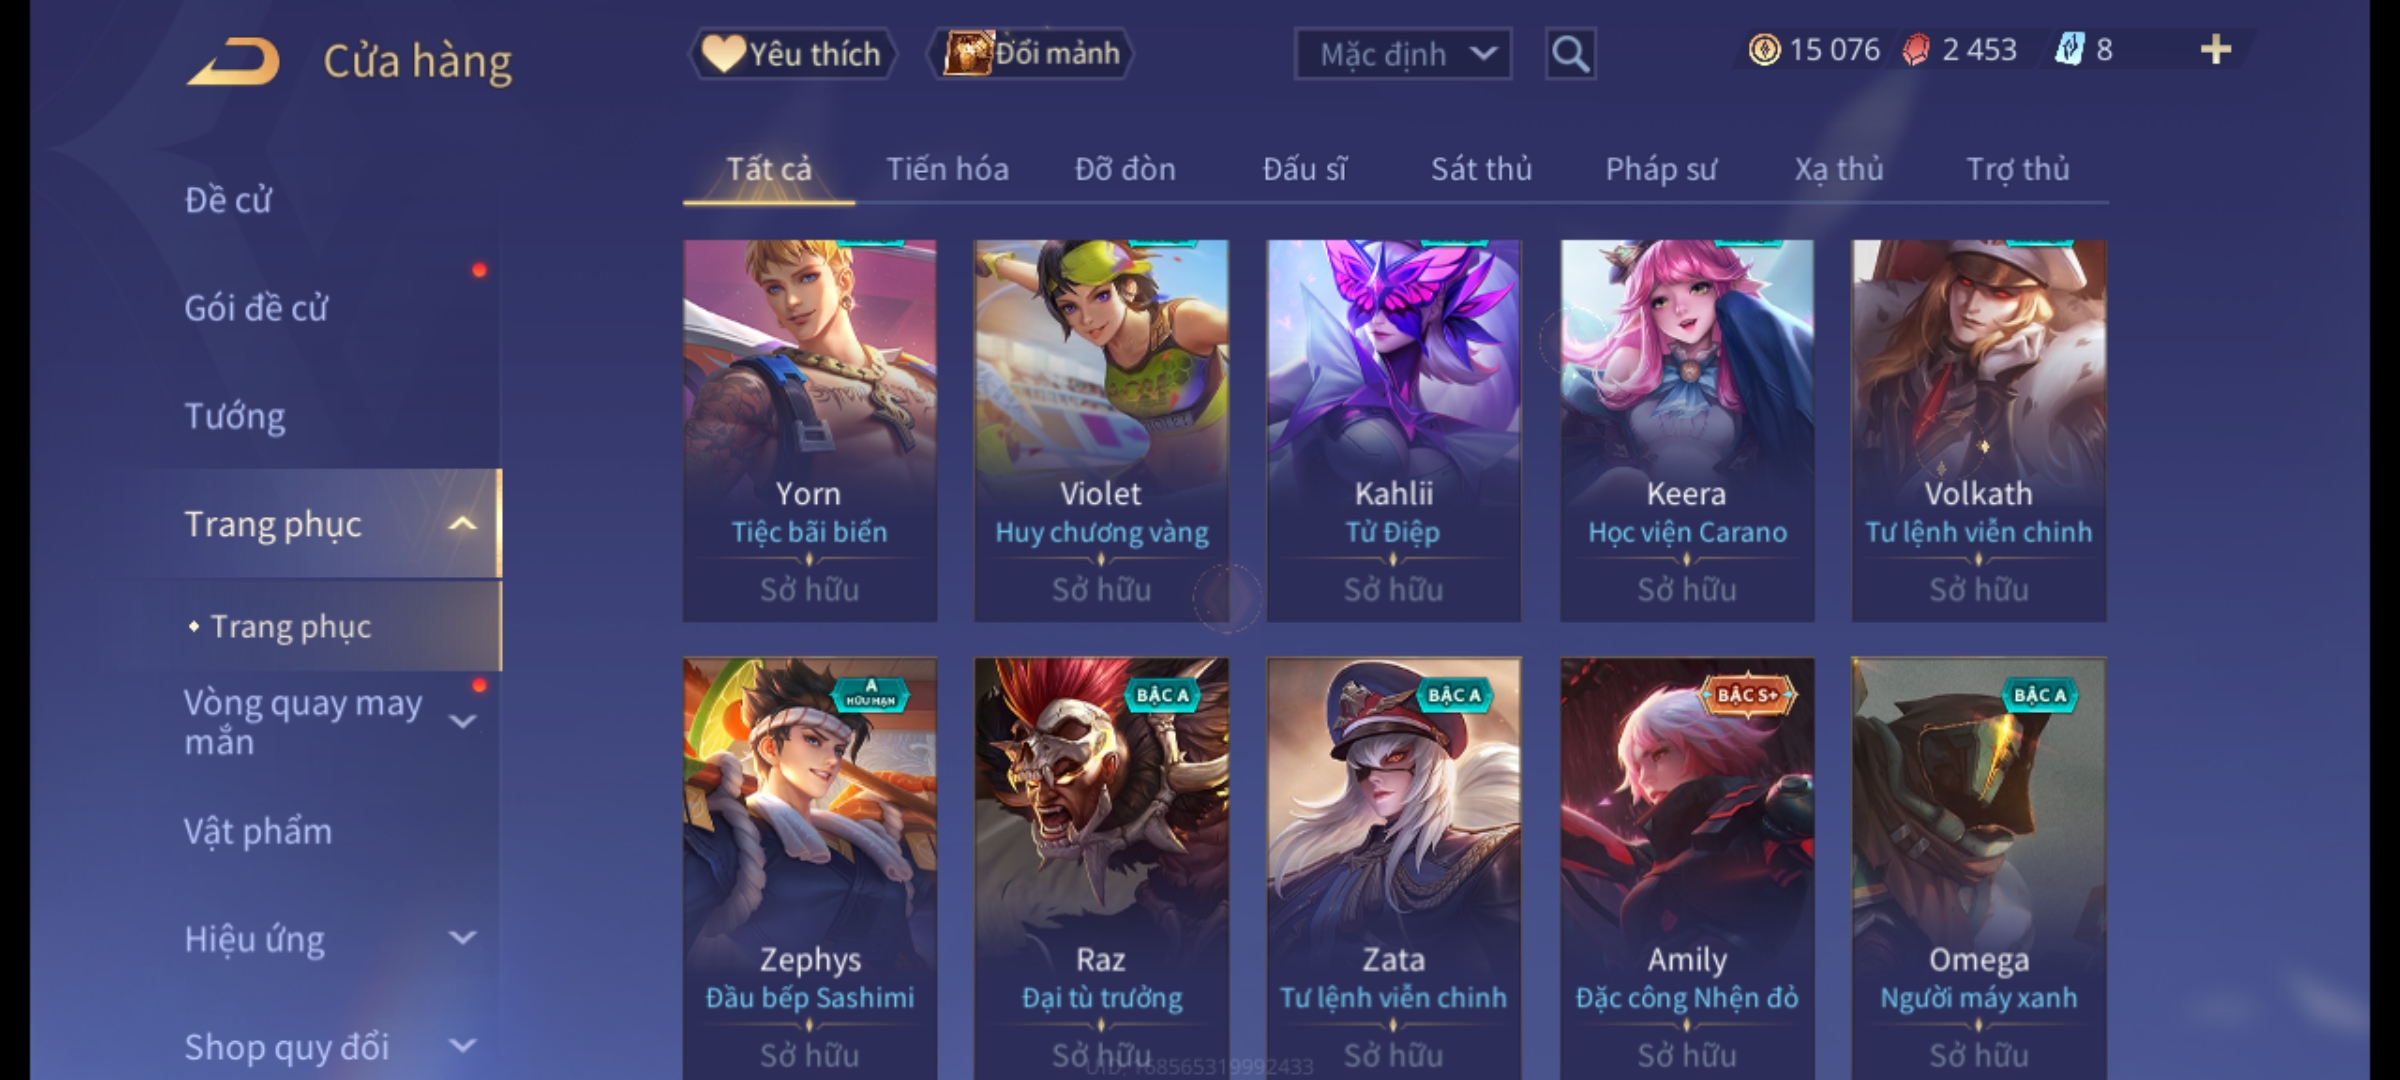Open Đổi mảnh fragment exchange
The image size is (2400, 1080).
click(x=1032, y=54)
